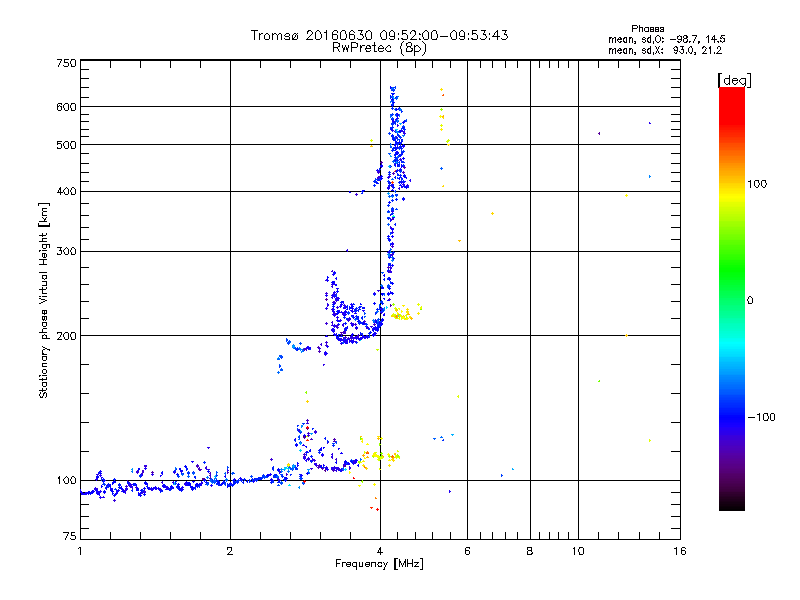
Task: Click the '[deg]' colorbar unit label
Action: pyautogui.click(x=734, y=80)
